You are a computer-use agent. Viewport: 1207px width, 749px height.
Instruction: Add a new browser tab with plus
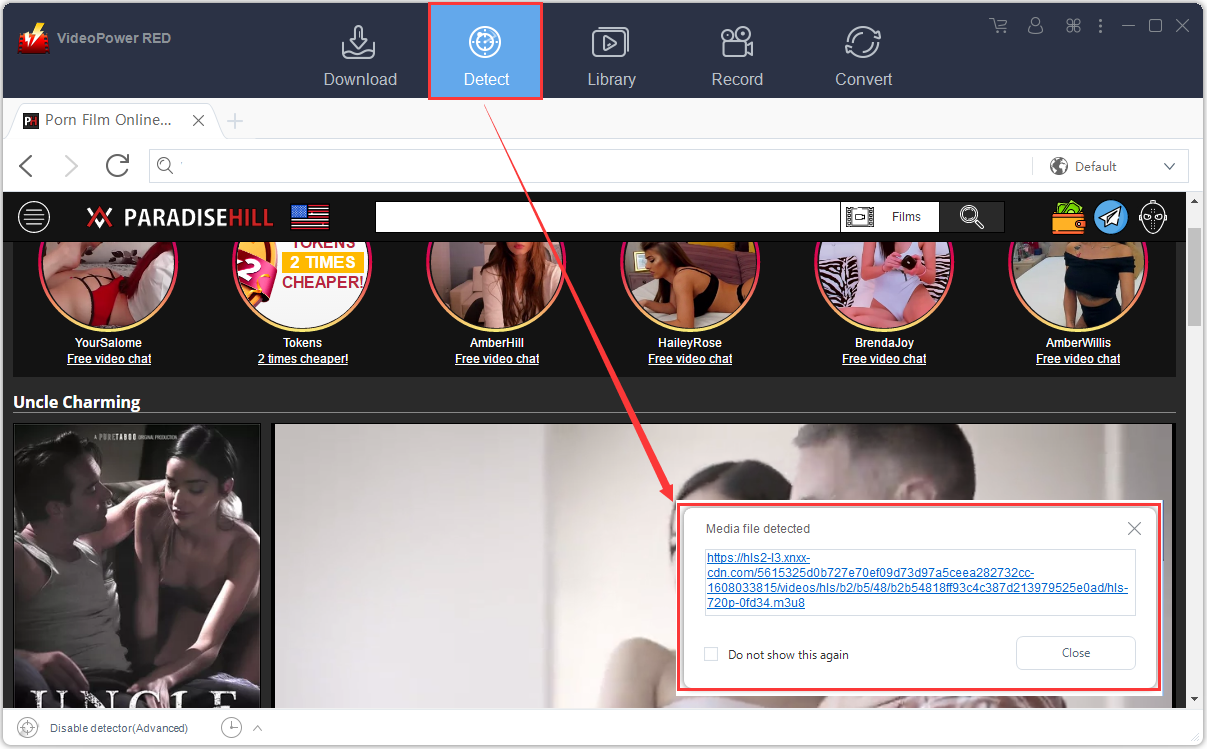235,121
